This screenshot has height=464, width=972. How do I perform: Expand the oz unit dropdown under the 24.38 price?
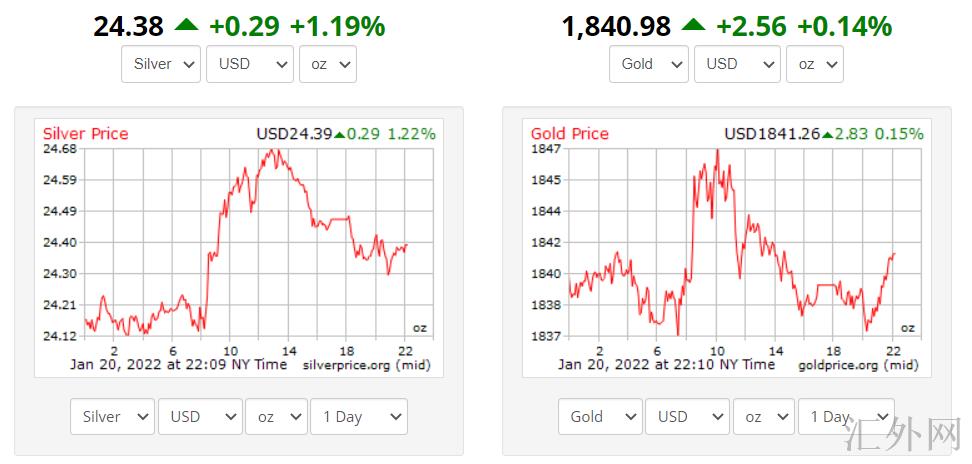327,64
